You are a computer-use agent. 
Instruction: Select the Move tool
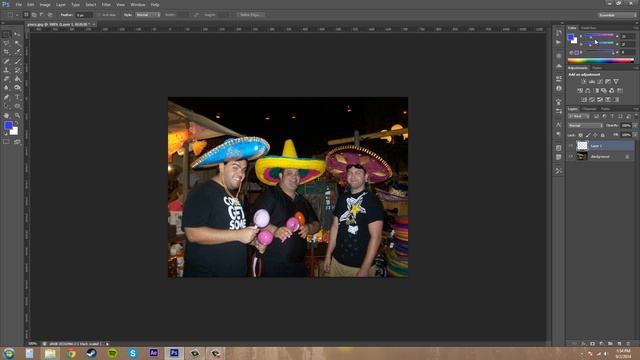[17, 34]
